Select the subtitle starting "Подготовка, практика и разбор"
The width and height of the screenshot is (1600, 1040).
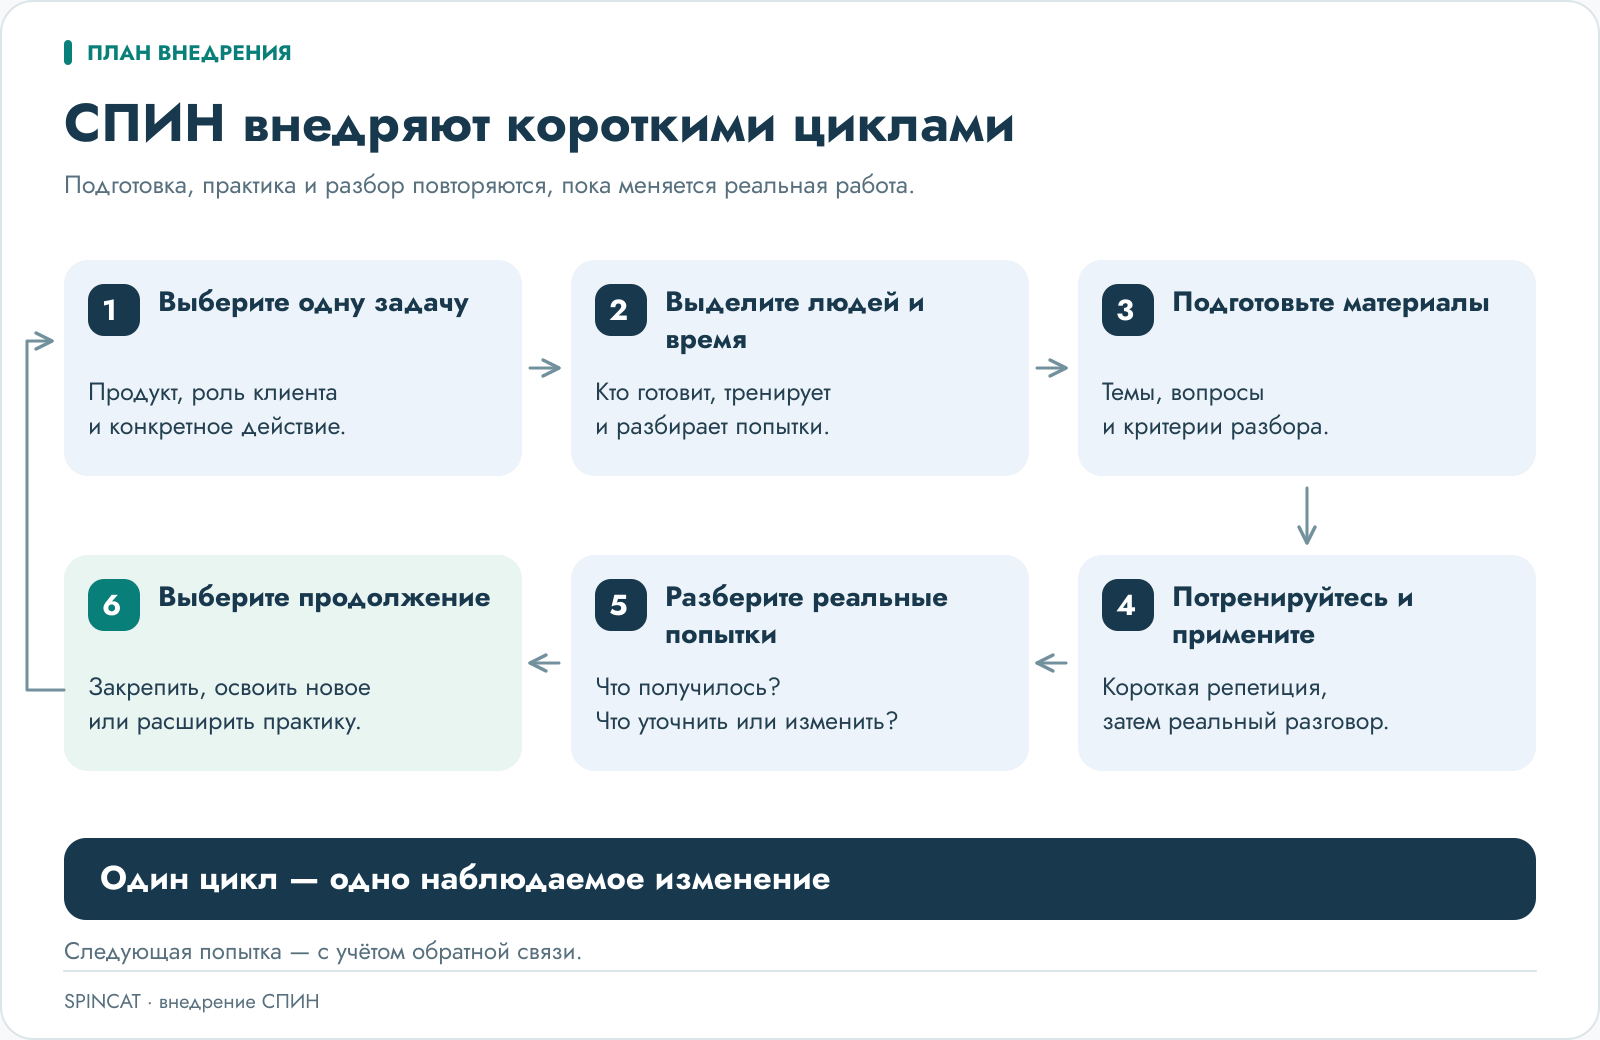(x=489, y=186)
